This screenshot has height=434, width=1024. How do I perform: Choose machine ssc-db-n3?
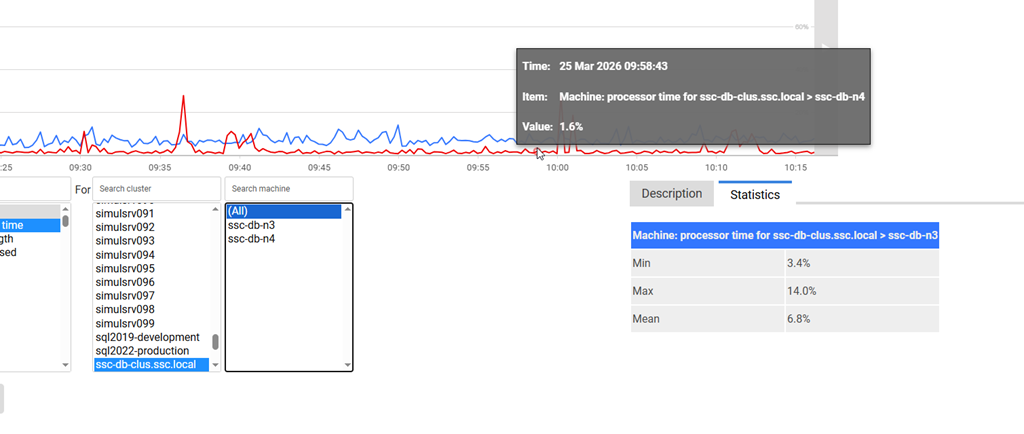coord(251,225)
